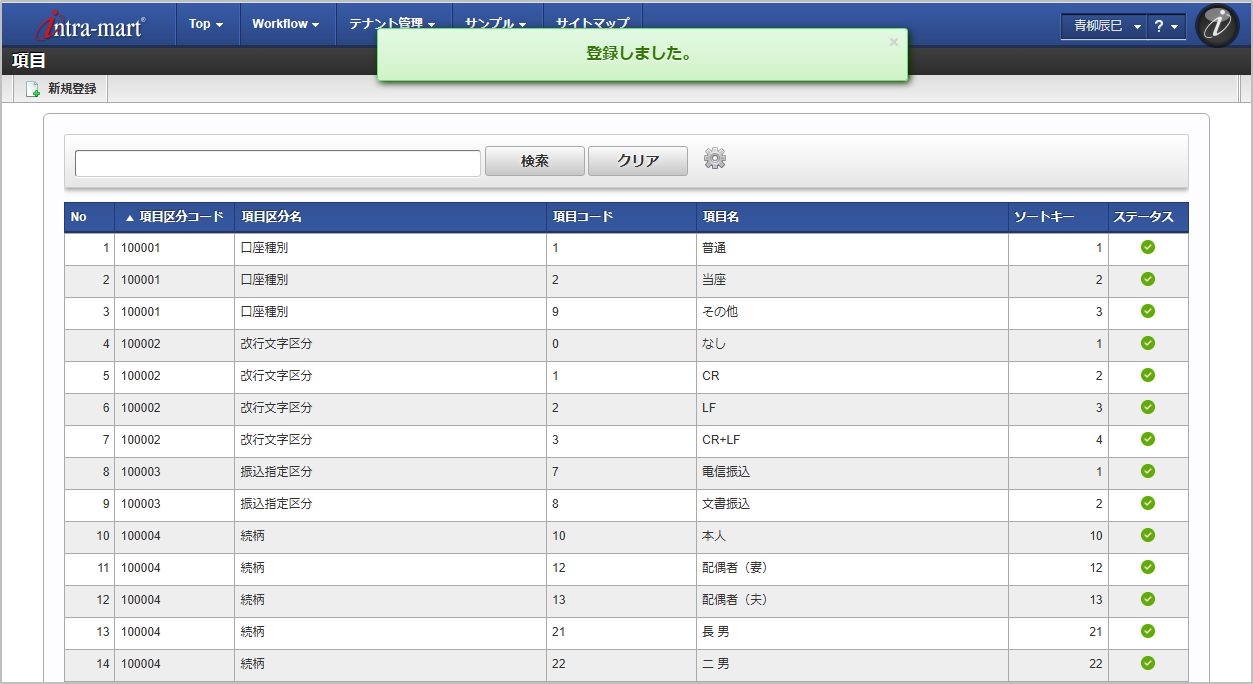Viewport: 1253px width, 684px height.
Task: Open the サンプル dropdown menu
Action: (x=495, y=24)
